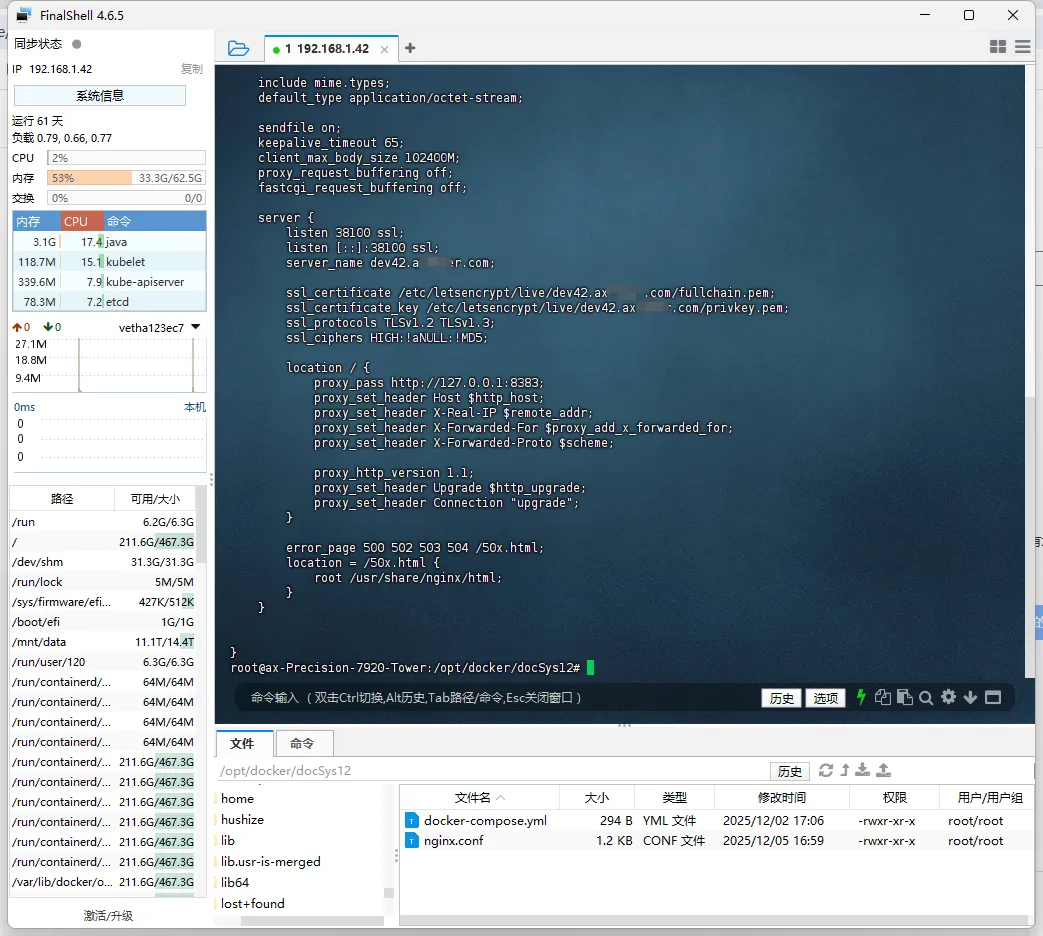Click the memory usage bar showing 53%
The width and height of the screenshot is (1043, 936).
[126, 178]
